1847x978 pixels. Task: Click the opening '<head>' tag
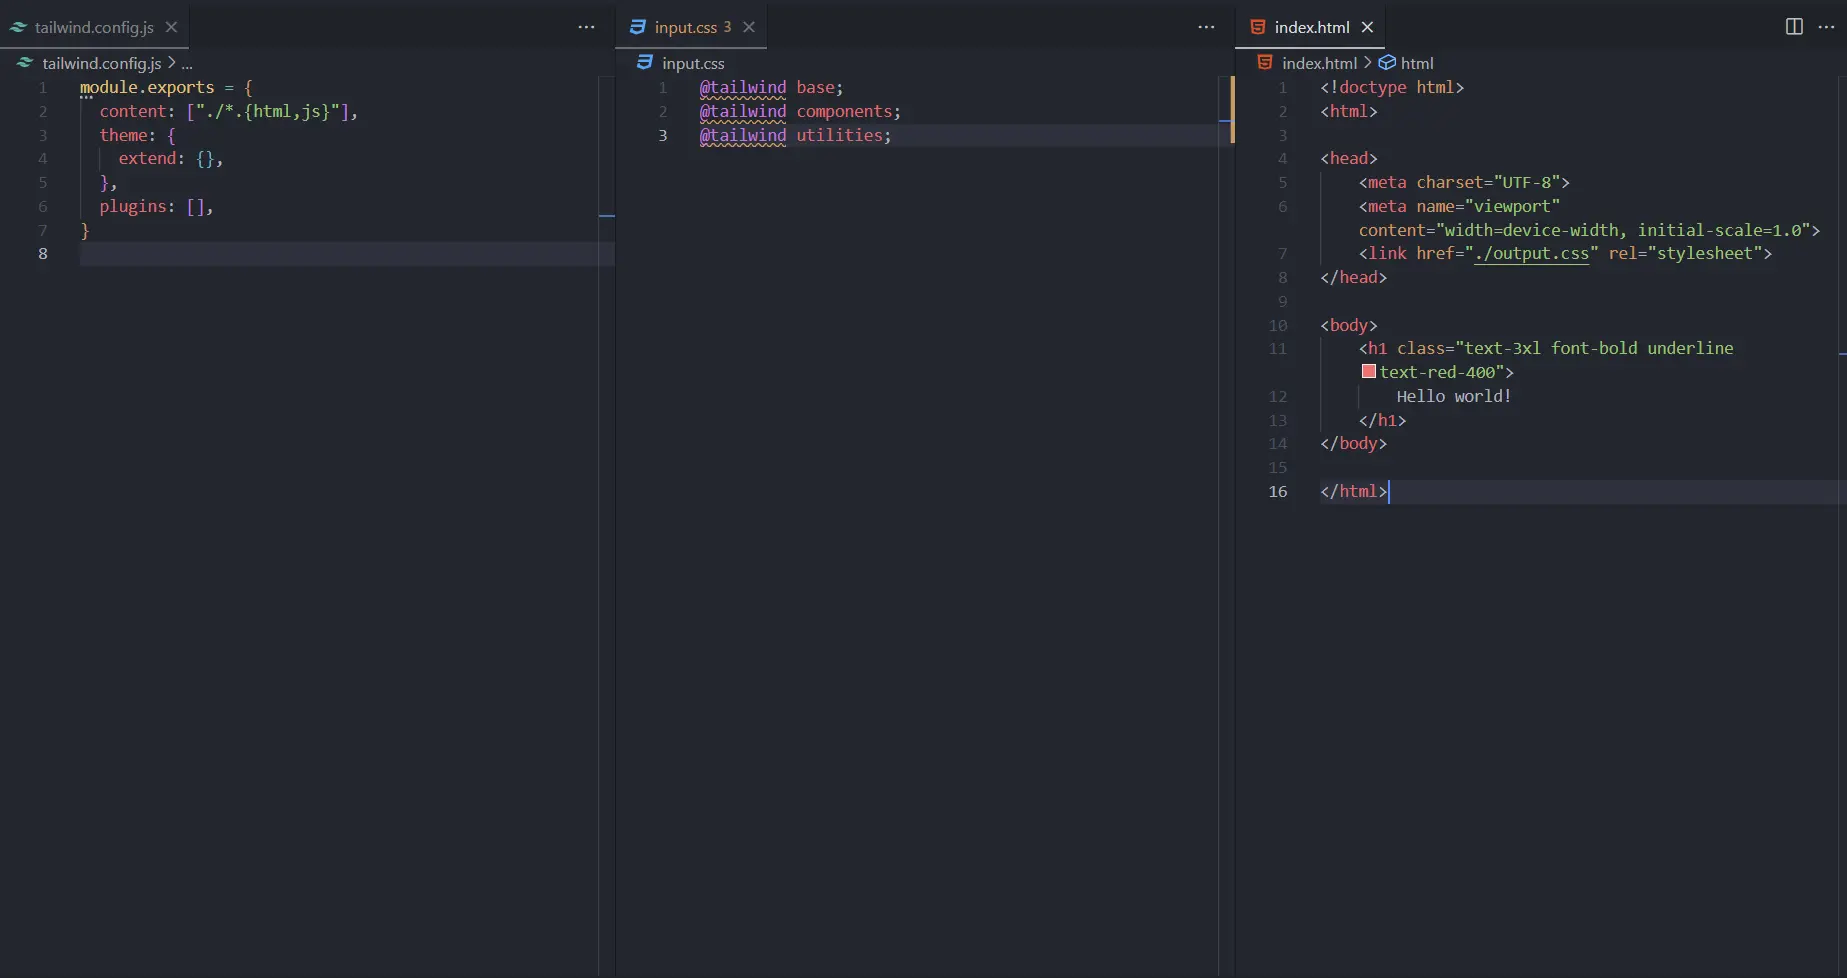(x=1349, y=159)
